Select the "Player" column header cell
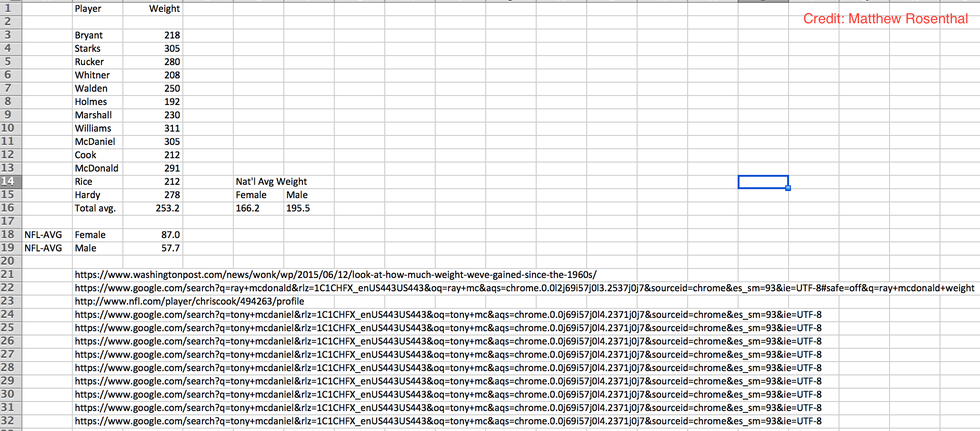The height and width of the screenshot is (431, 980). (88, 9)
